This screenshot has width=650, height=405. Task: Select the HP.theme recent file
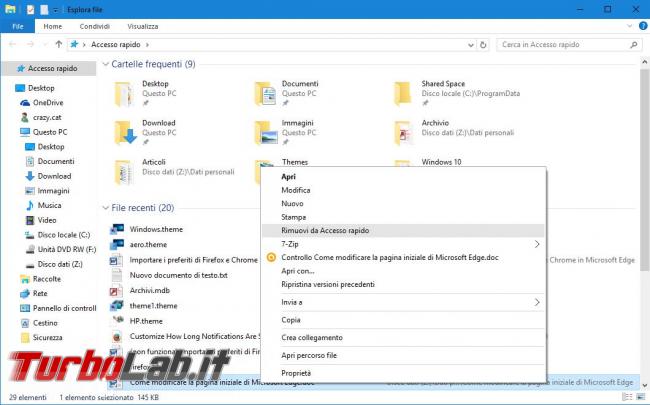coord(137,321)
